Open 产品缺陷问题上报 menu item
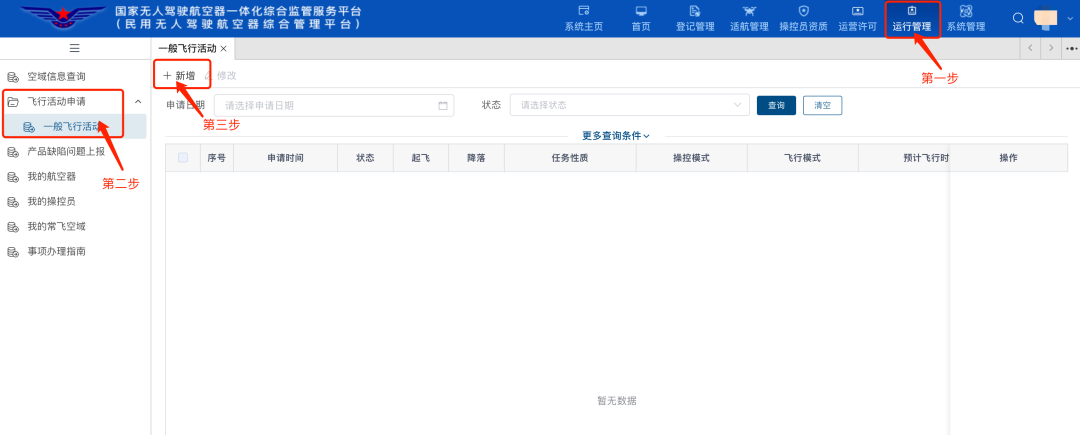Screen dimensions: 1080x435 [x=66, y=151]
